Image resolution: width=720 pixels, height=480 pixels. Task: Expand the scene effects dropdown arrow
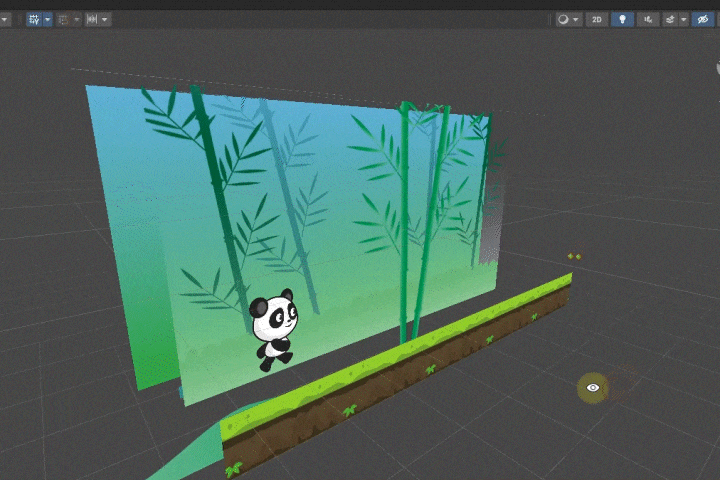coord(683,19)
